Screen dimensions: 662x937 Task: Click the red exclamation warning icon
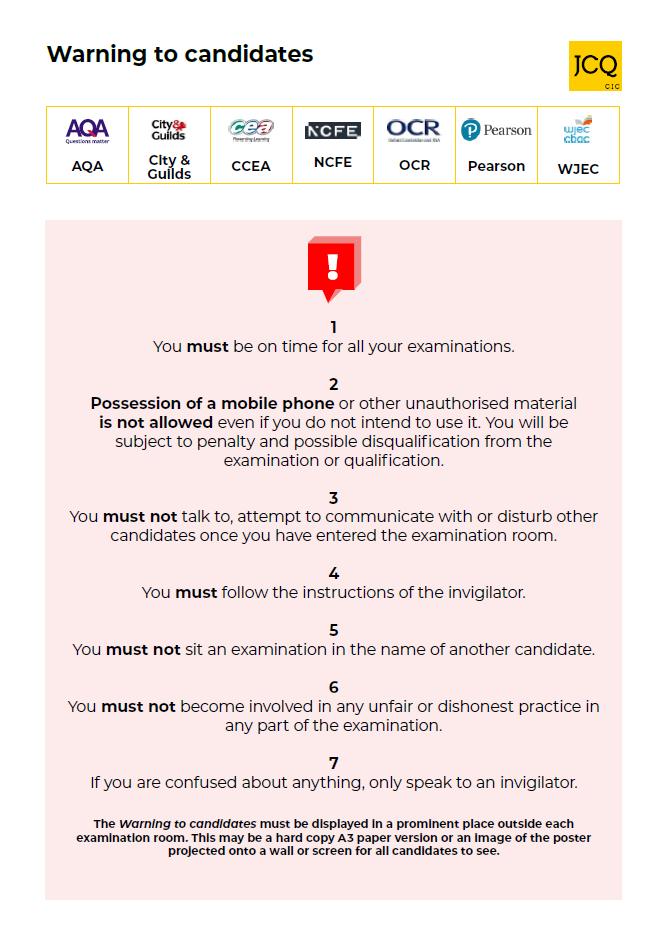333,268
